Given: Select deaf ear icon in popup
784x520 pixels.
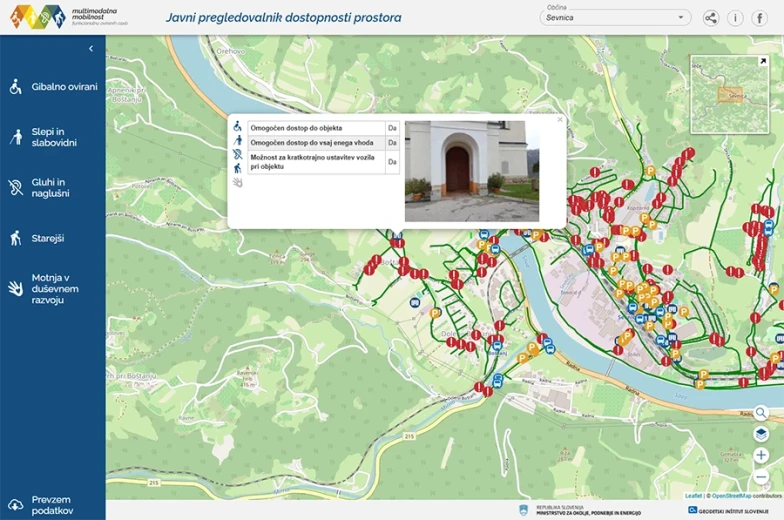Looking at the screenshot, I should (238, 155).
